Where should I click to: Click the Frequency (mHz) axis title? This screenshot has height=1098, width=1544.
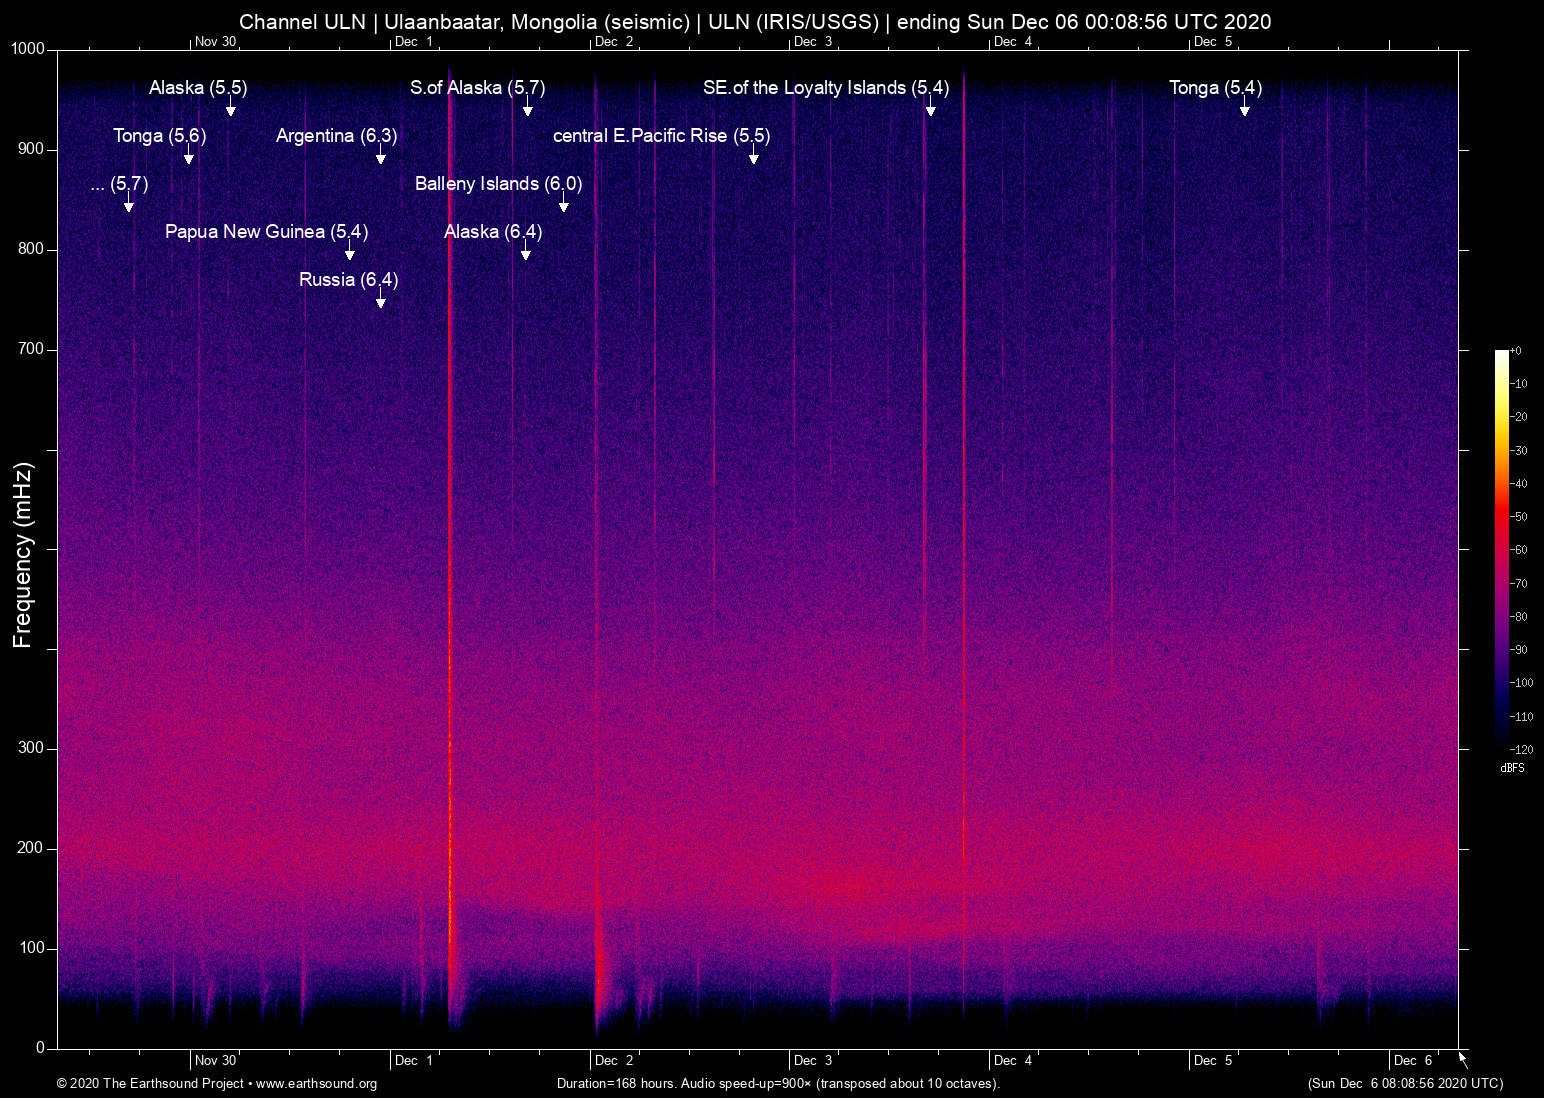point(22,555)
